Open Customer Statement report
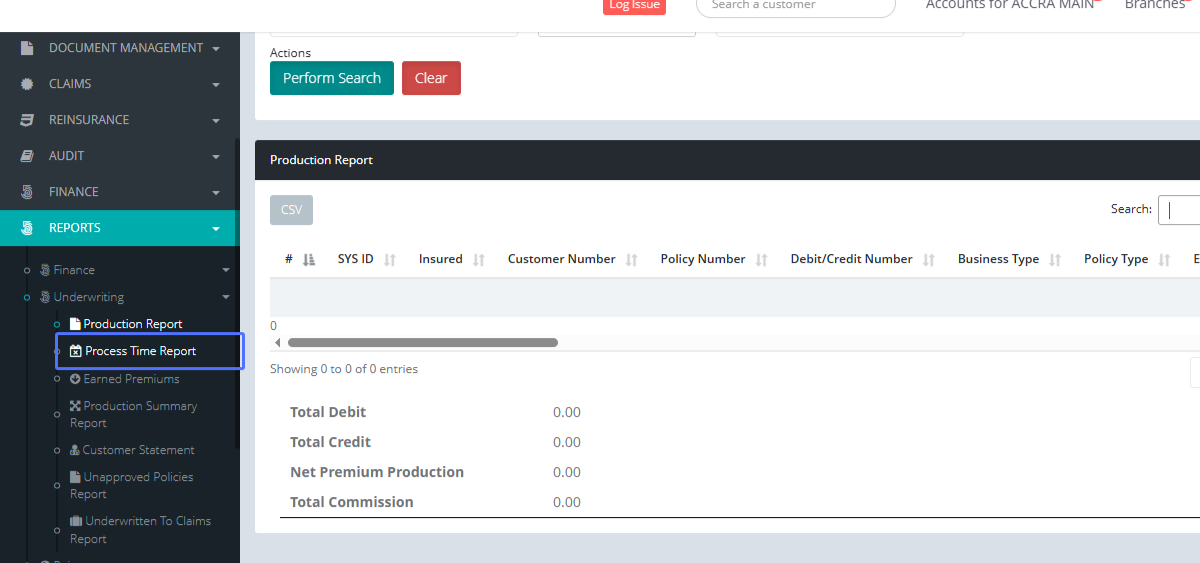Screen dimensions: 1200x563 pyautogui.click(x=138, y=450)
